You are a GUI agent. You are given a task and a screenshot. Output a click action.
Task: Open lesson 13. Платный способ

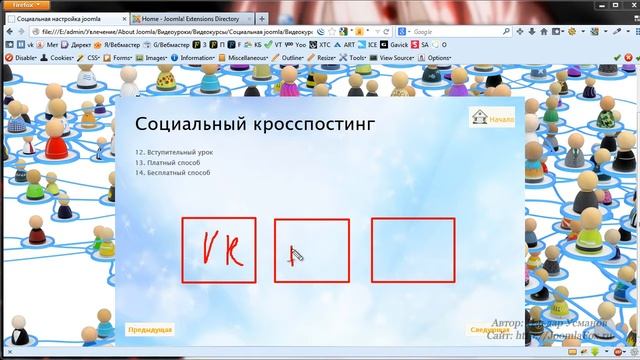(x=167, y=162)
